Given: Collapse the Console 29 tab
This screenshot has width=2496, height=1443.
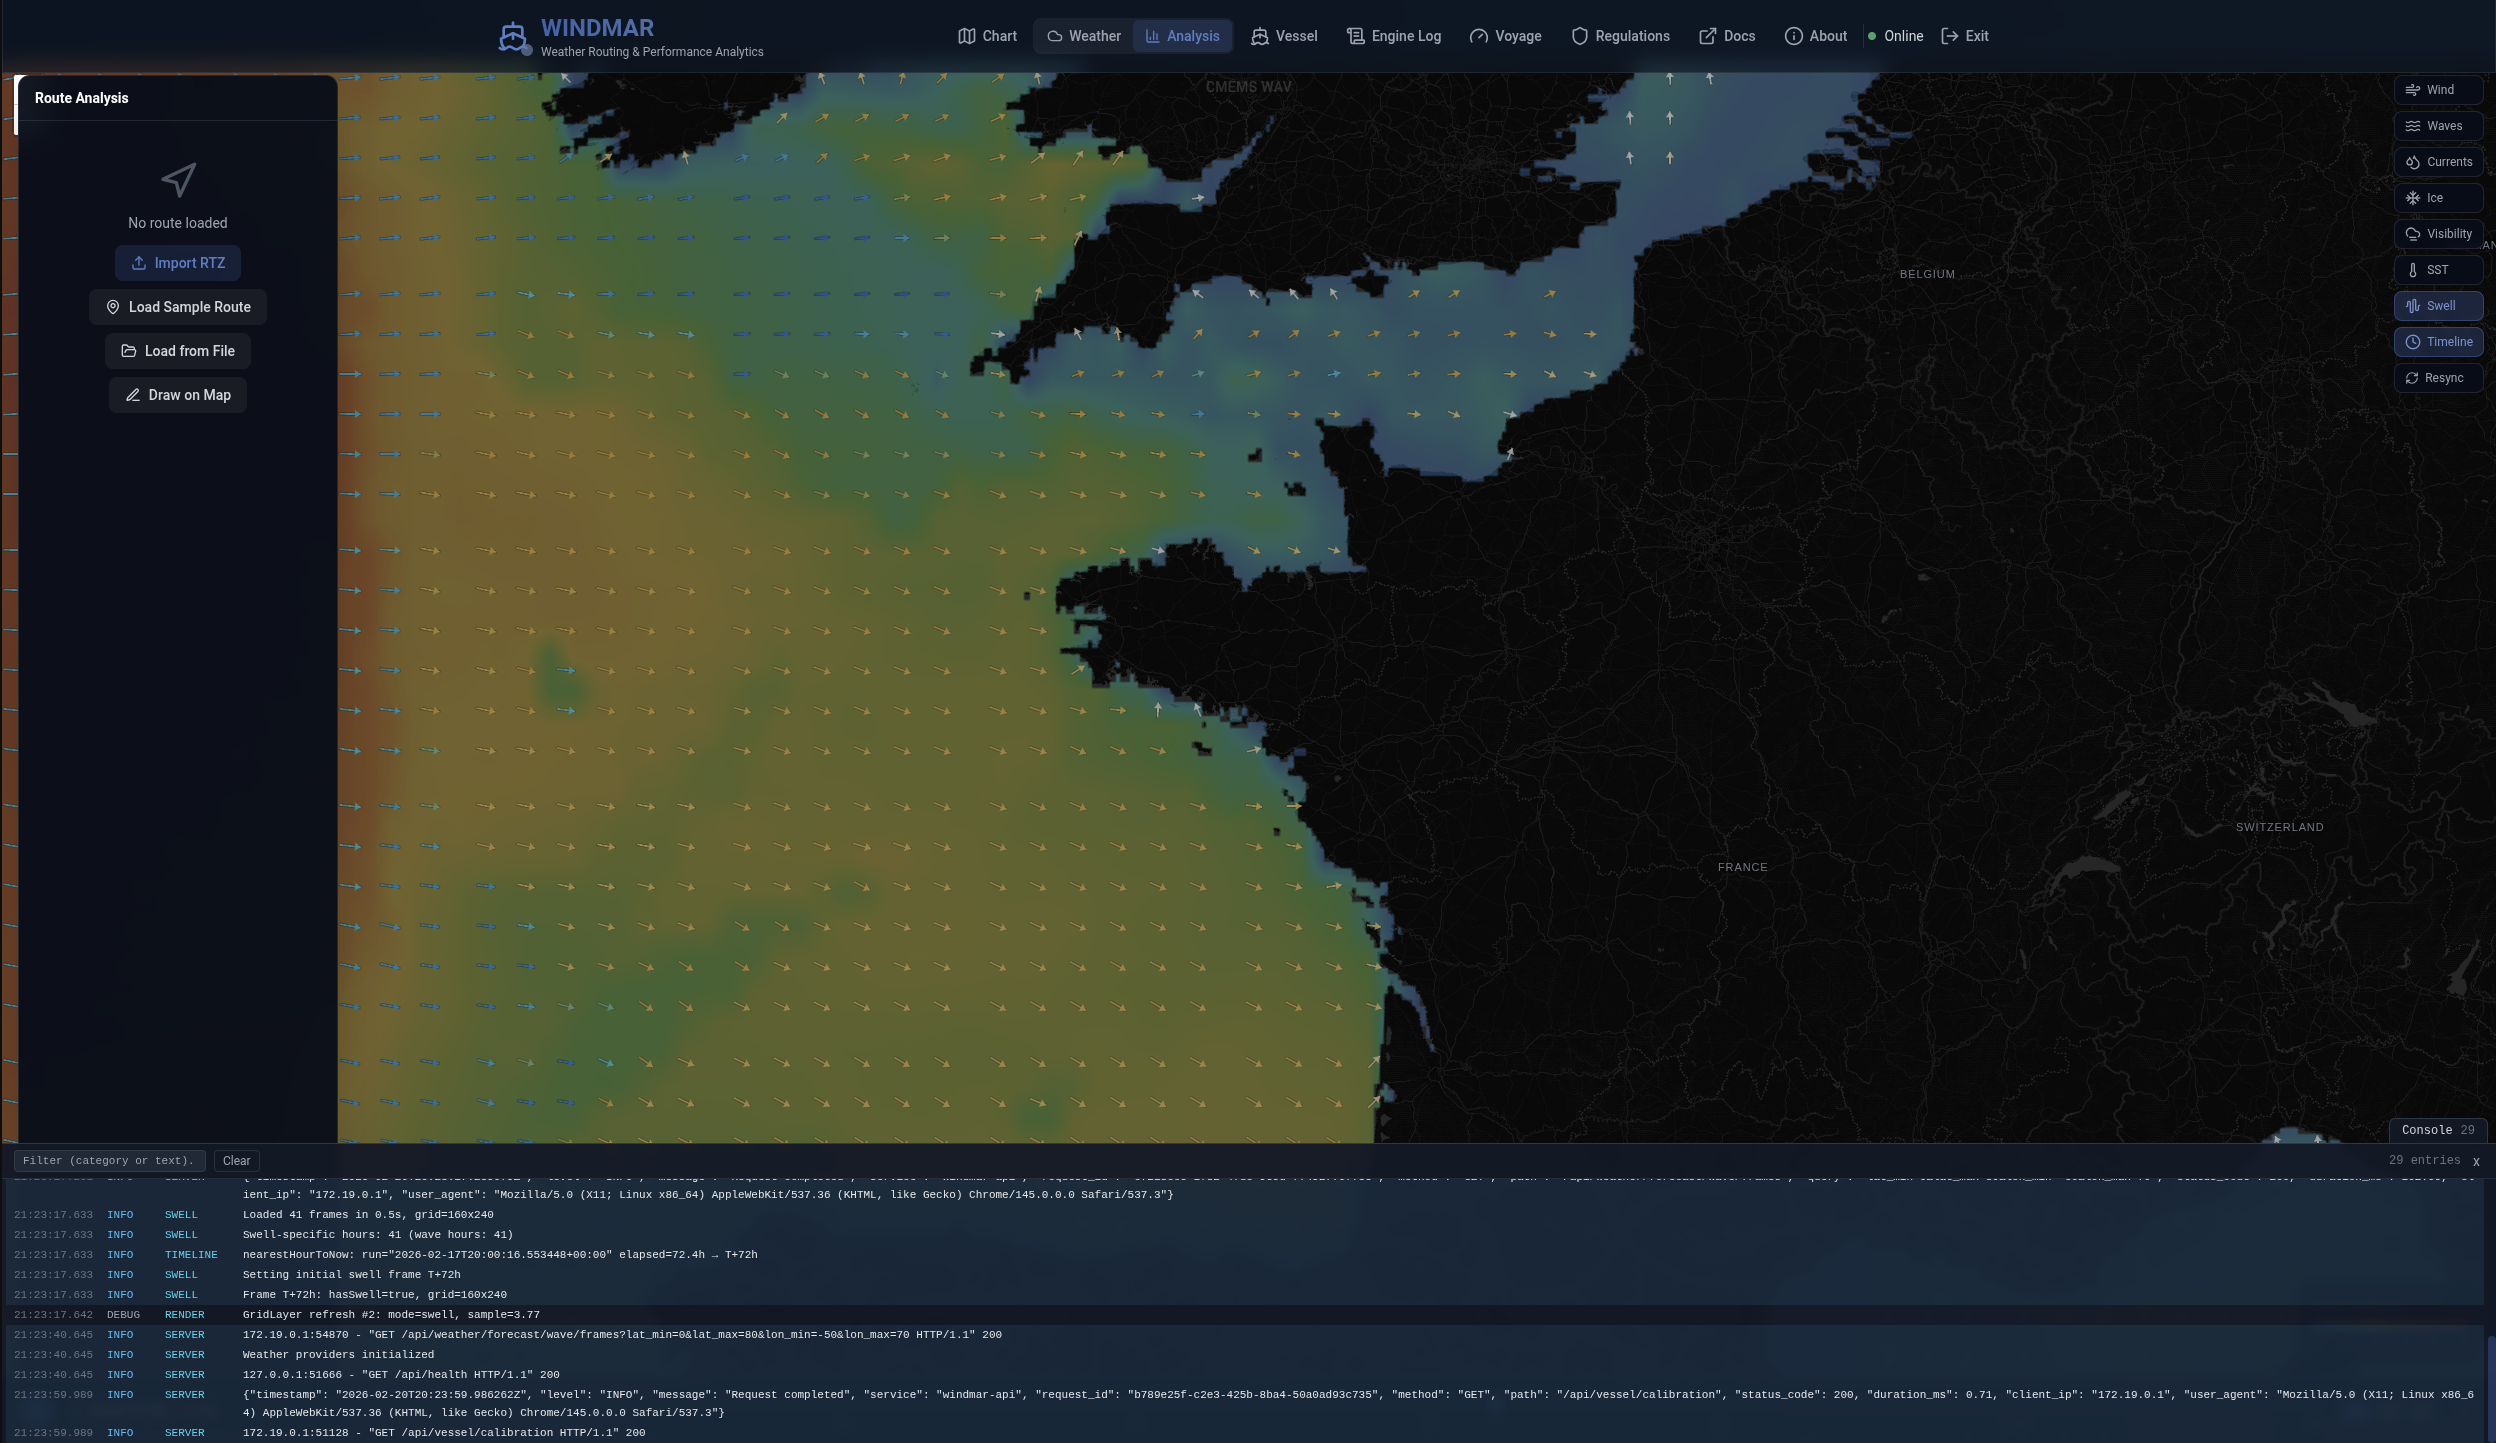Looking at the screenshot, I should coord(2437,1130).
